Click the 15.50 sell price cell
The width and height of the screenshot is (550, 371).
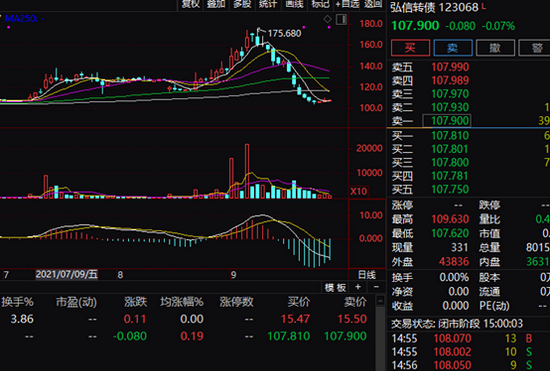(352, 319)
